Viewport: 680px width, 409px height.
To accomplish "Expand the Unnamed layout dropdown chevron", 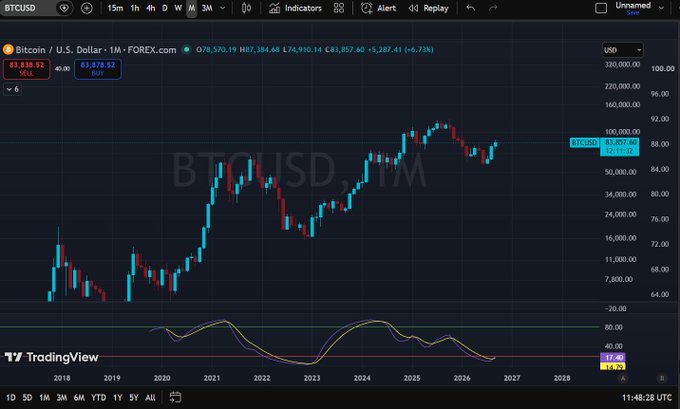I will click(662, 8).
